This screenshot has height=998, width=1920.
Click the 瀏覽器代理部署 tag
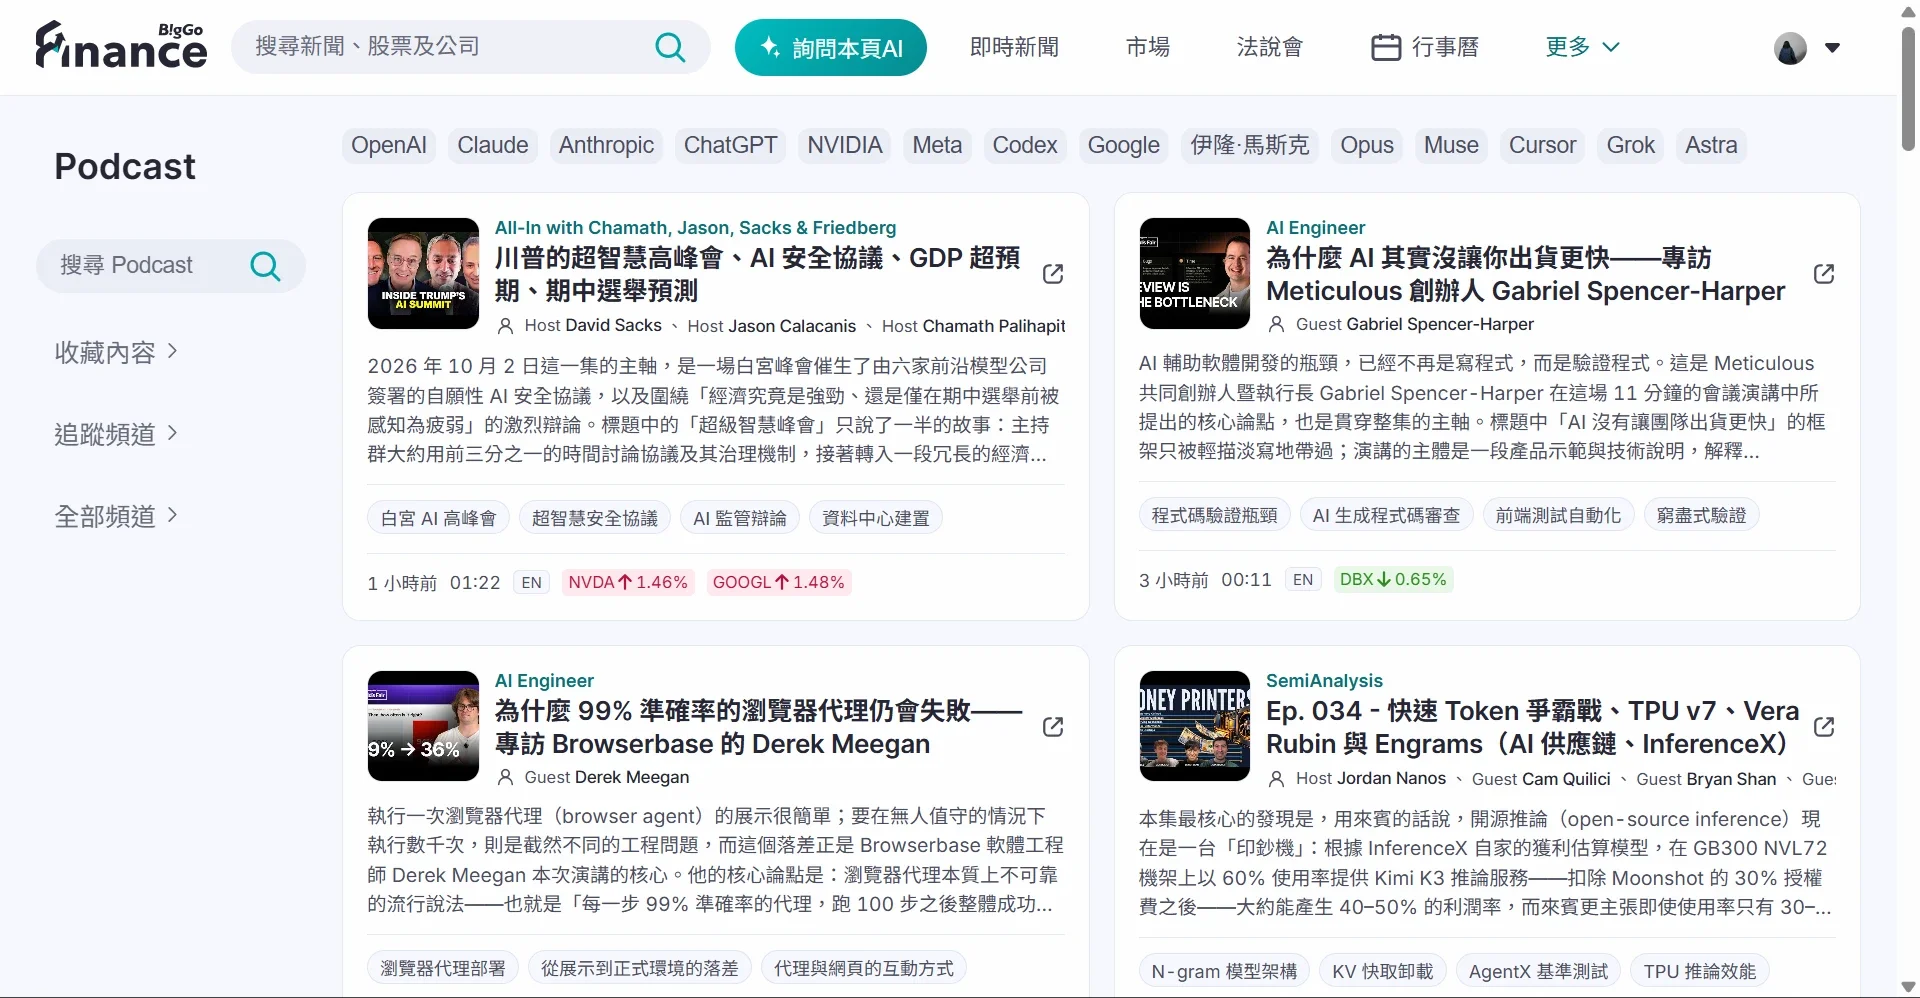(443, 968)
